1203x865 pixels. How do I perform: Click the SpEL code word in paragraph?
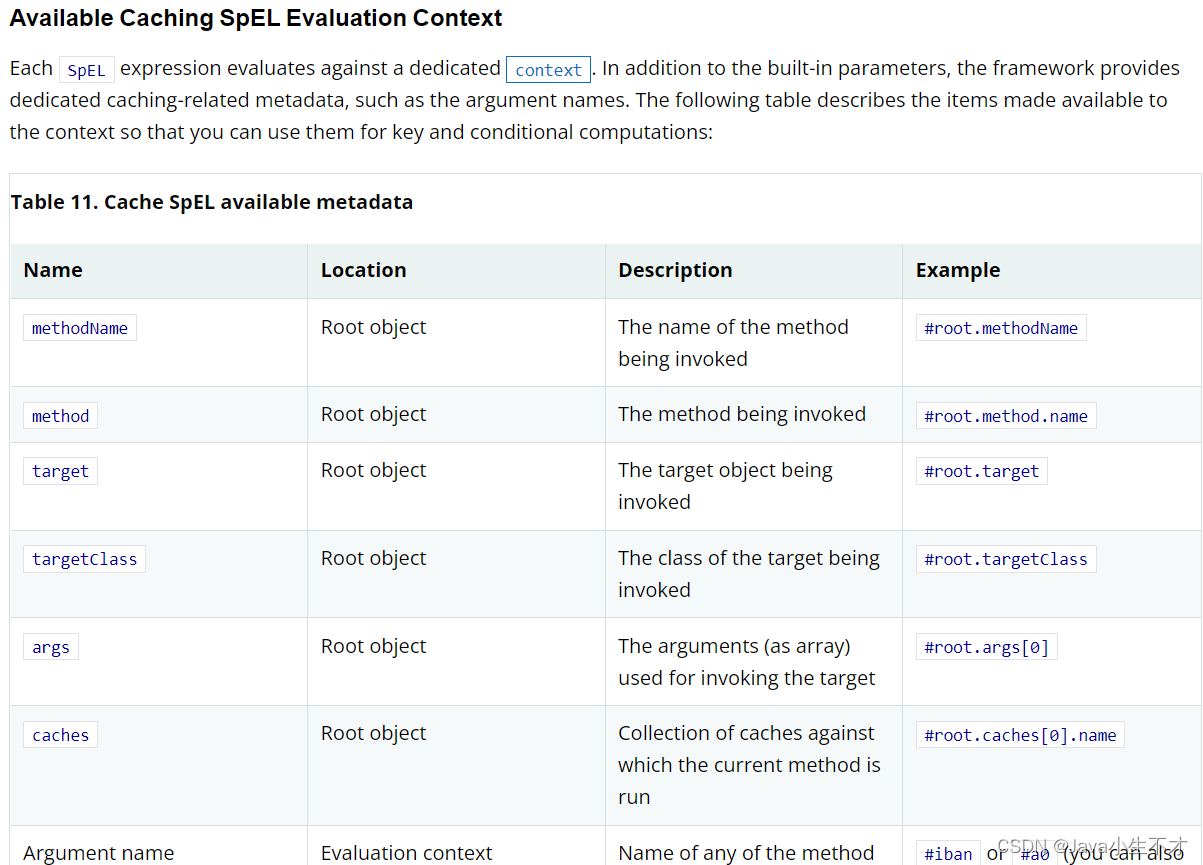[x=87, y=70]
